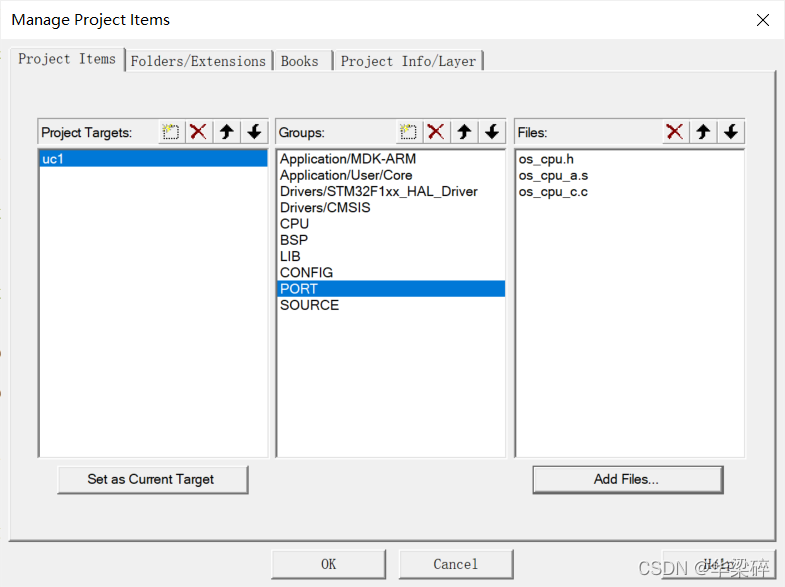Move file down in Files list
The width and height of the screenshot is (785, 587).
731,132
